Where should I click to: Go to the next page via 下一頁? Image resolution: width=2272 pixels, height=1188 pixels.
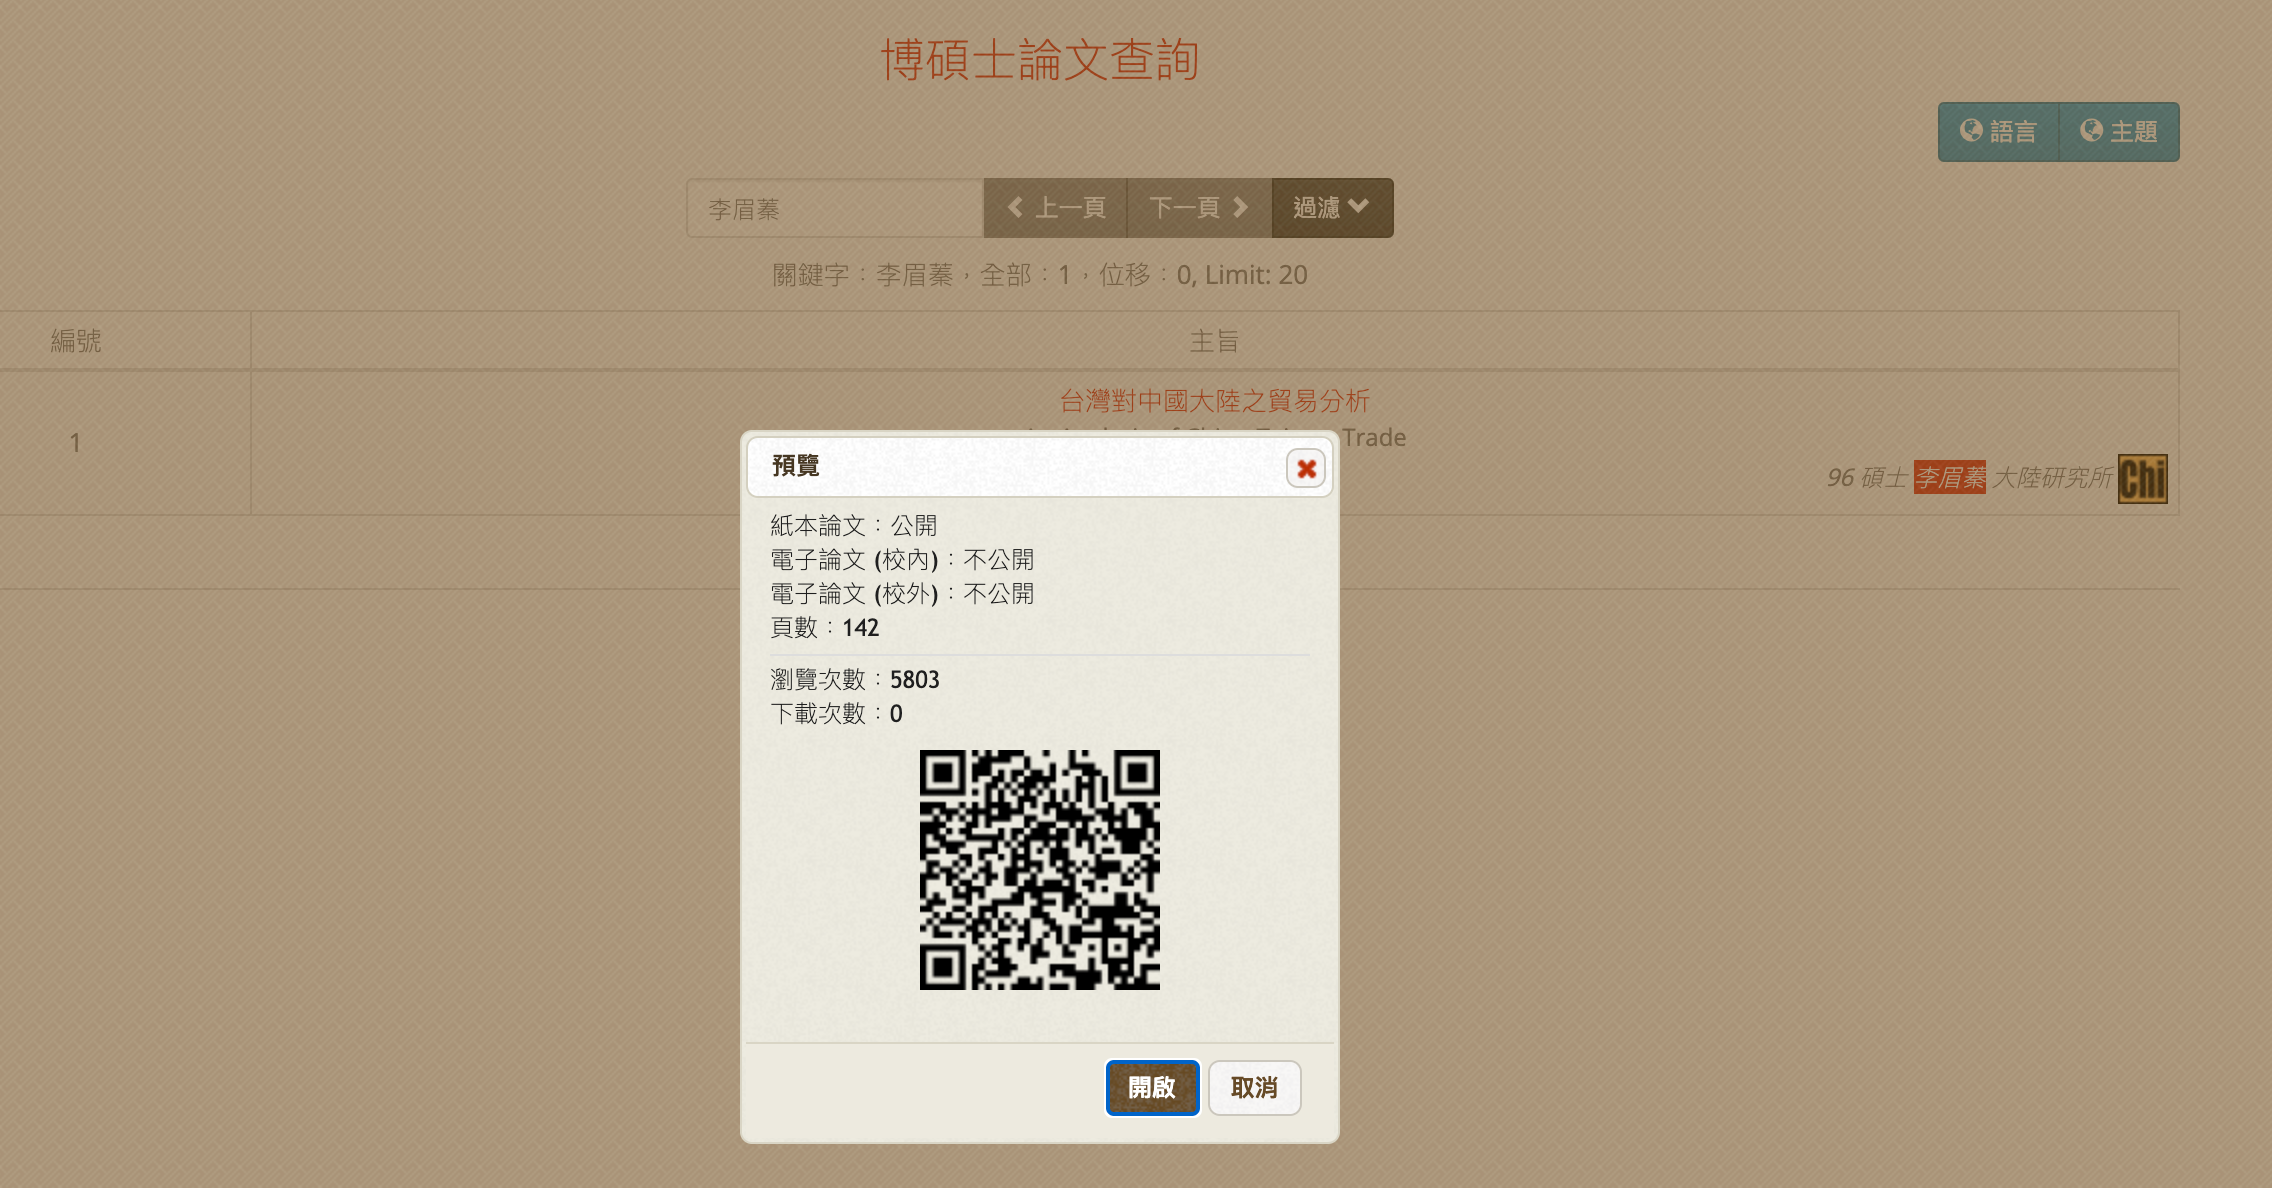[1199, 208]
